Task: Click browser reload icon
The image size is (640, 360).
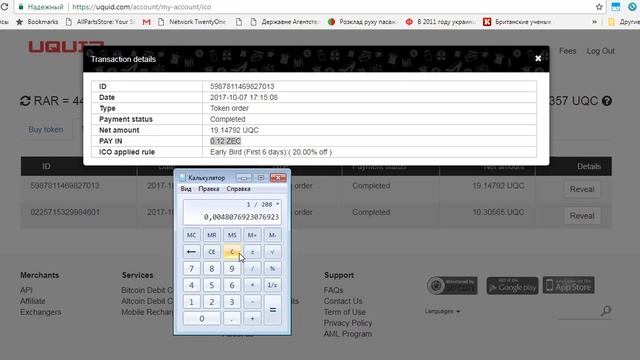Action: [x=4, y=7]
